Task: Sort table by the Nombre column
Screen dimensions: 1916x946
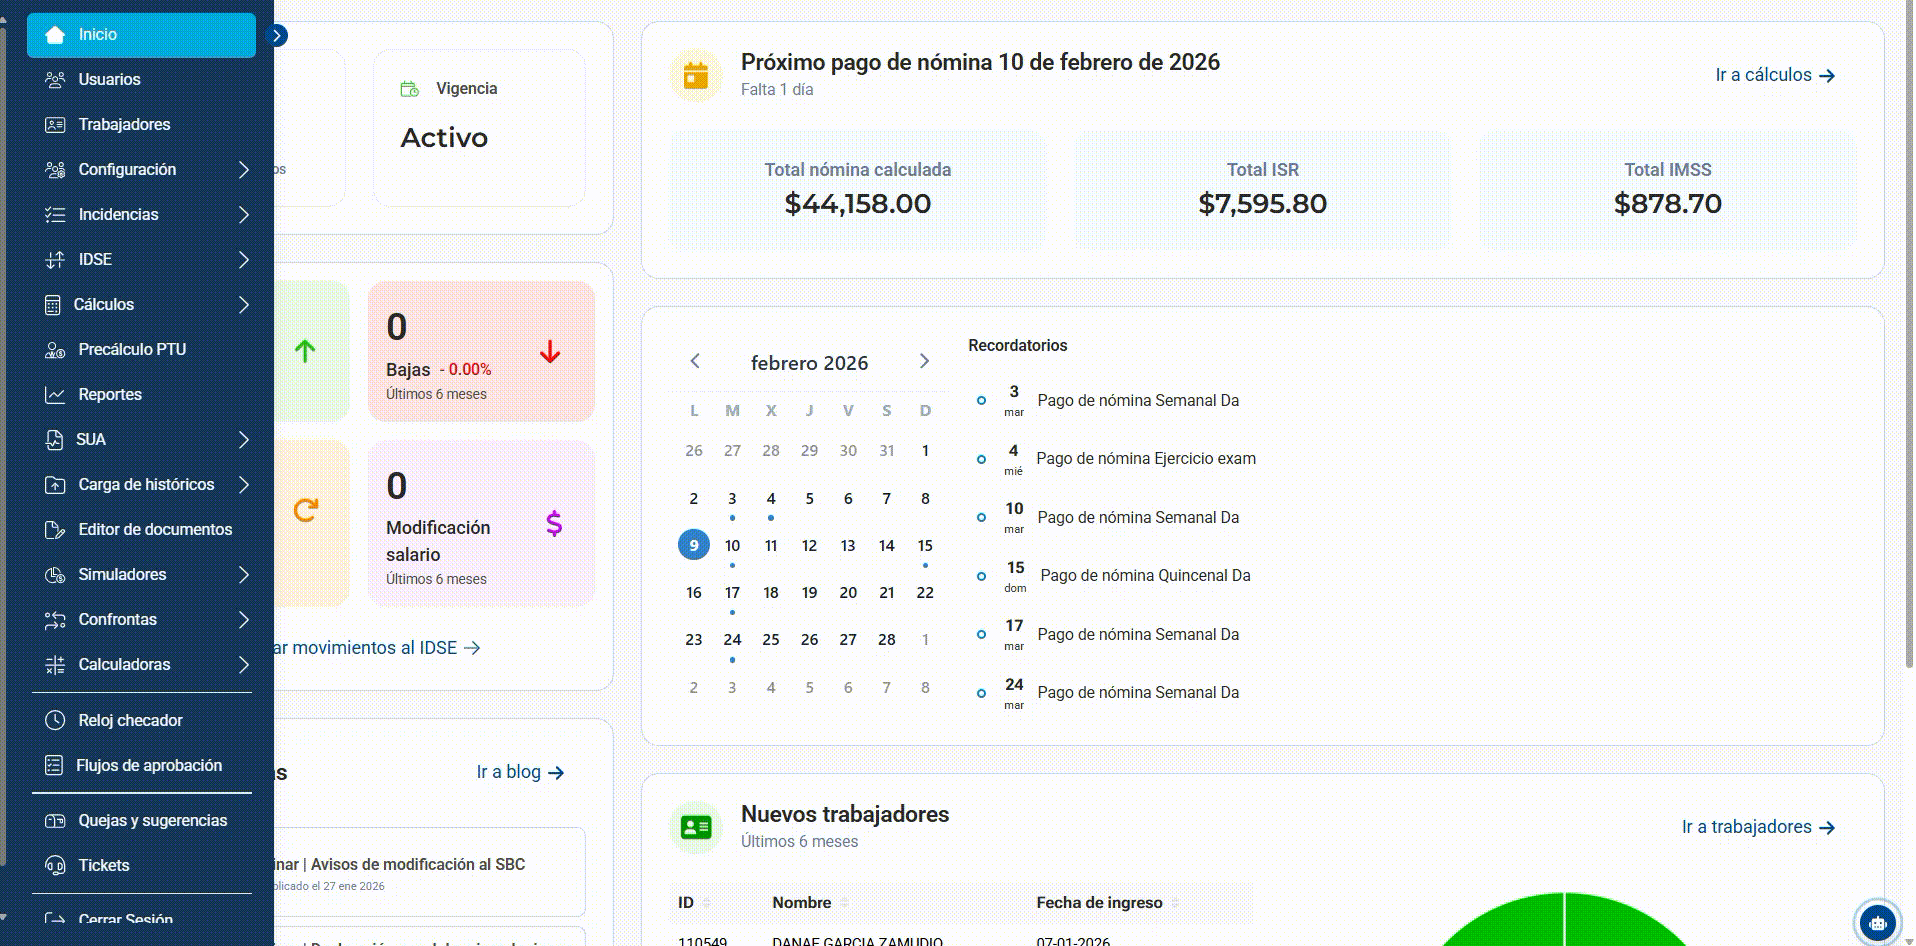Action: [810, 903]
